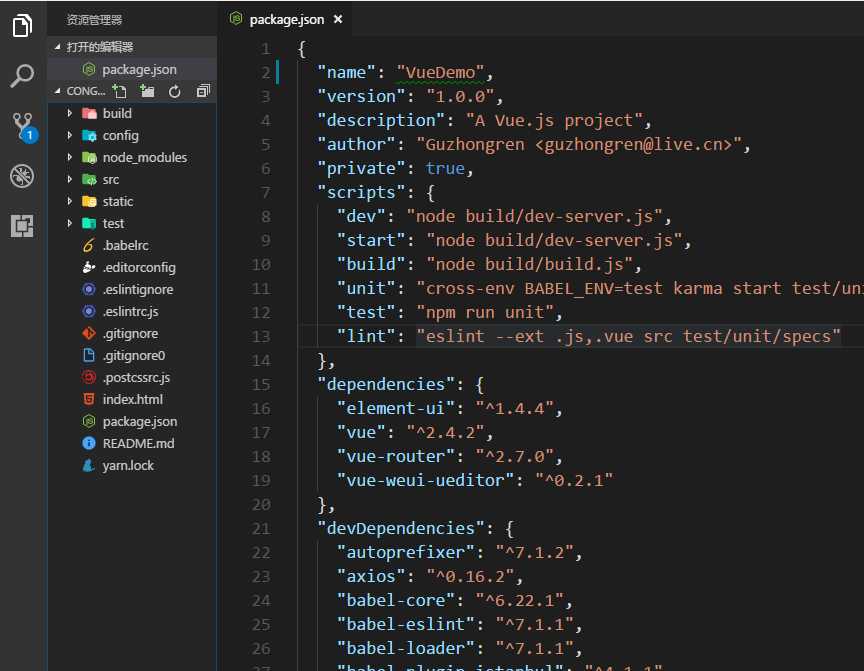Screen dimensions: 864x671
Task: Click the "VueDemo" name value
Action: coord(440,72)
